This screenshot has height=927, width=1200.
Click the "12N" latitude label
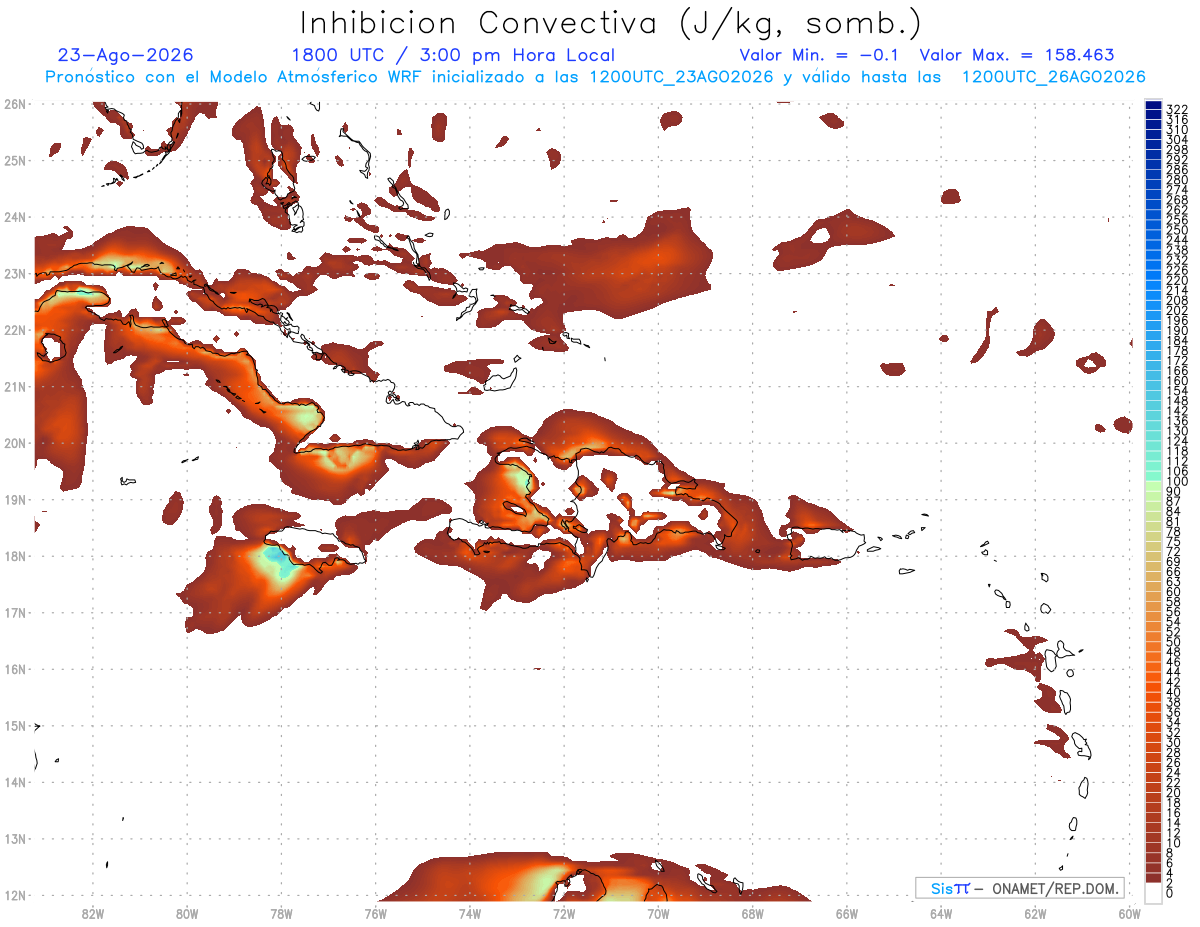tap(14, 895)
